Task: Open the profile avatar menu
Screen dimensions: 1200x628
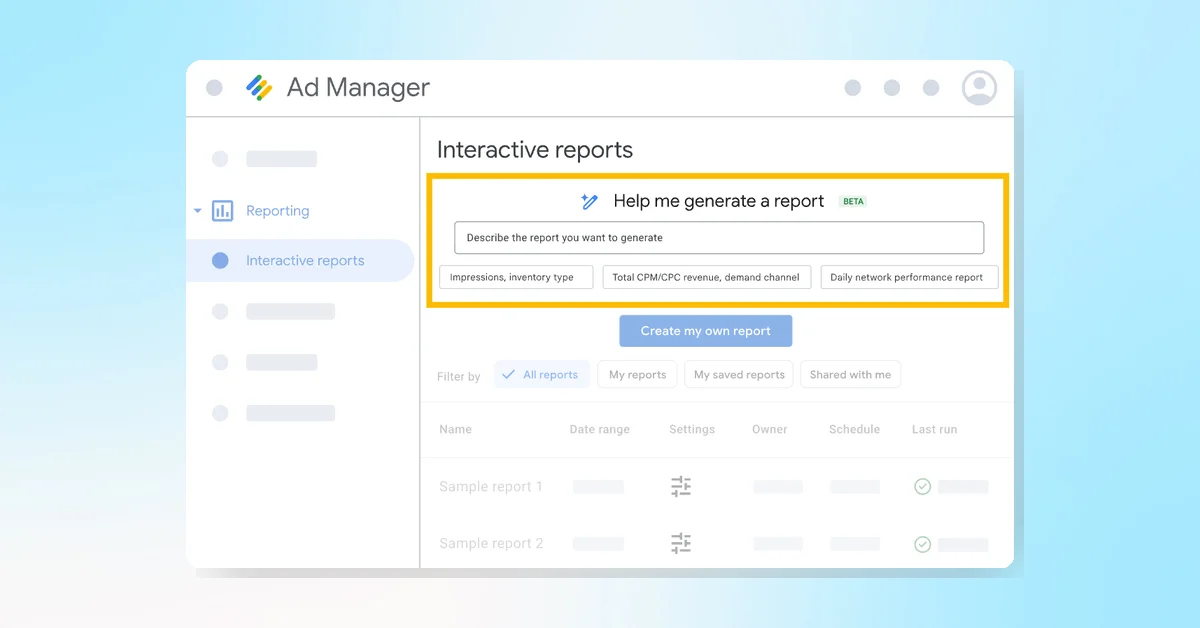Action: pos(979,87)
